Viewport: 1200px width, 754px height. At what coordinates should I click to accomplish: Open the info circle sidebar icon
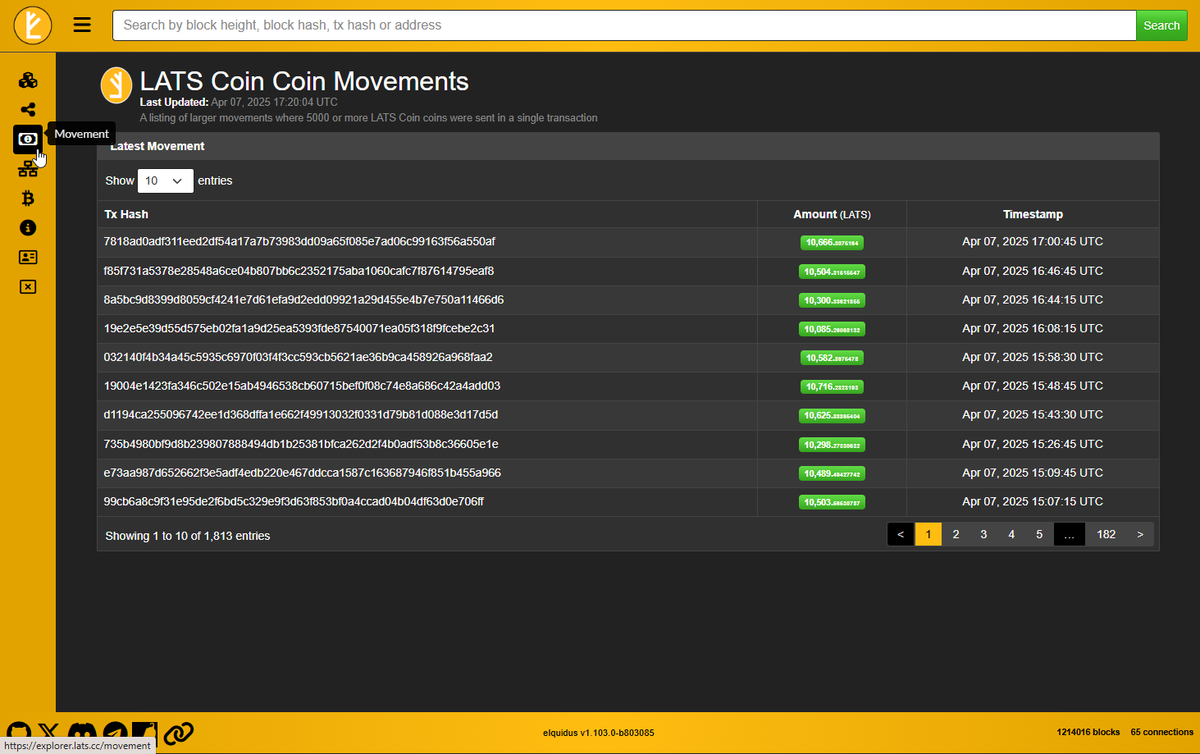(28, 228)
